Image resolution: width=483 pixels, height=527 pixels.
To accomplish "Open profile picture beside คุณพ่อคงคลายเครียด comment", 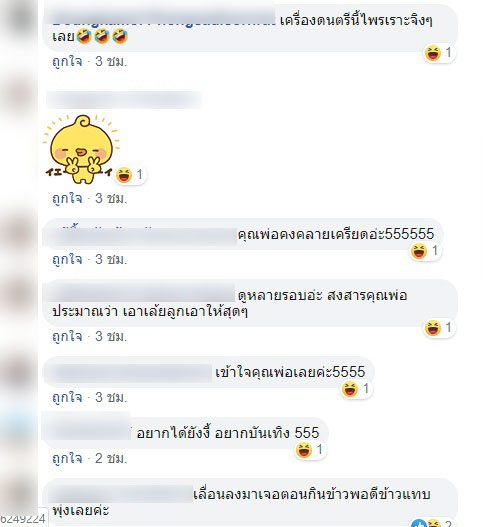I will pyautogui.click(x=19, y=233).
